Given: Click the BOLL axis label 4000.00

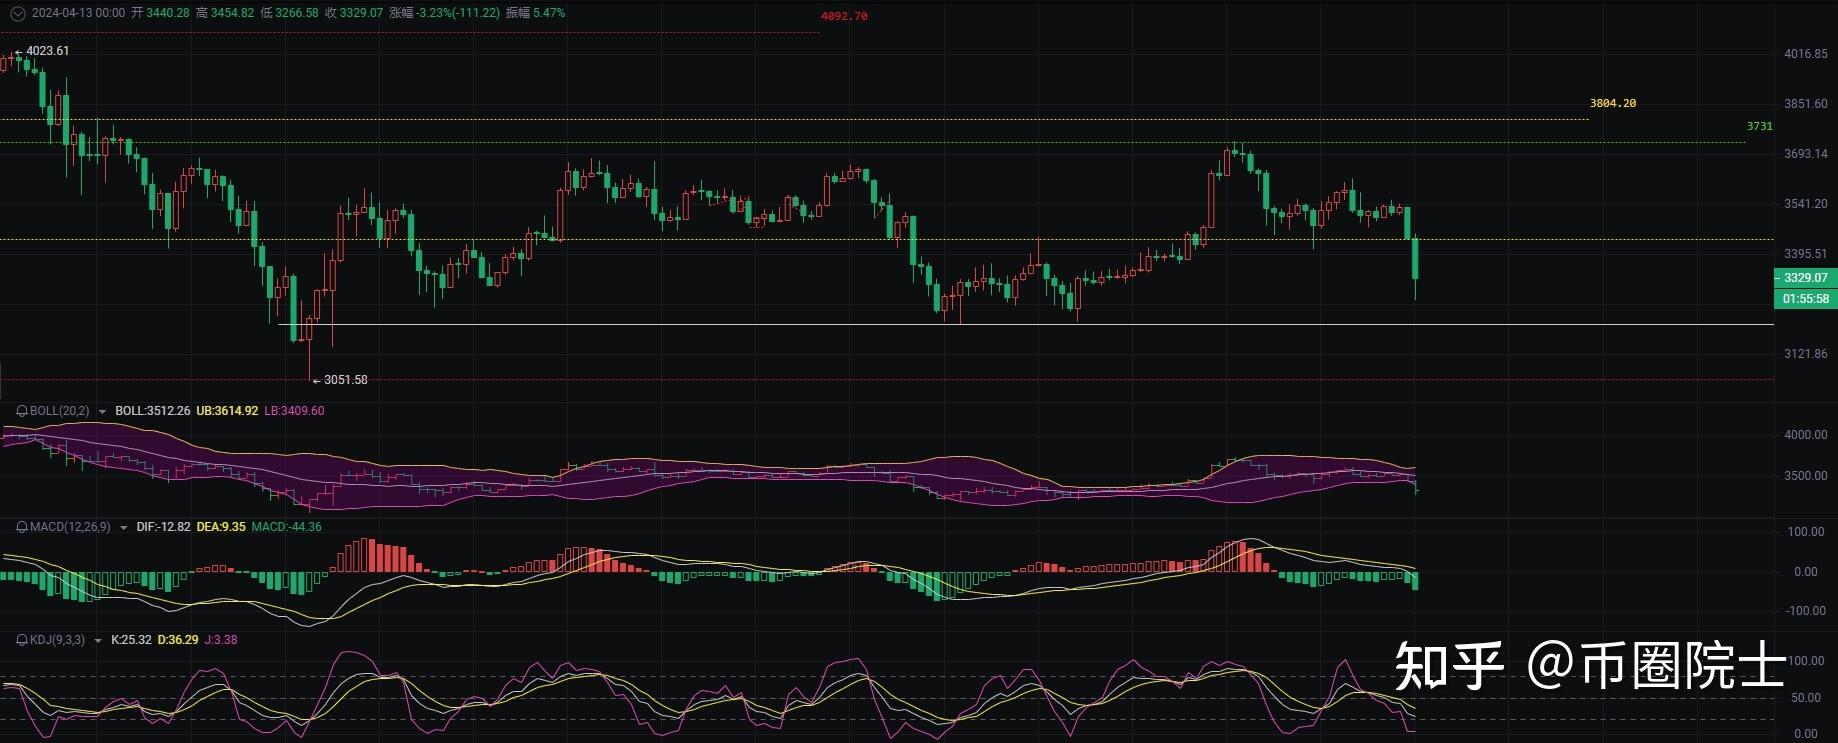Looking at the screenshot, I should tap(1806, 435).
